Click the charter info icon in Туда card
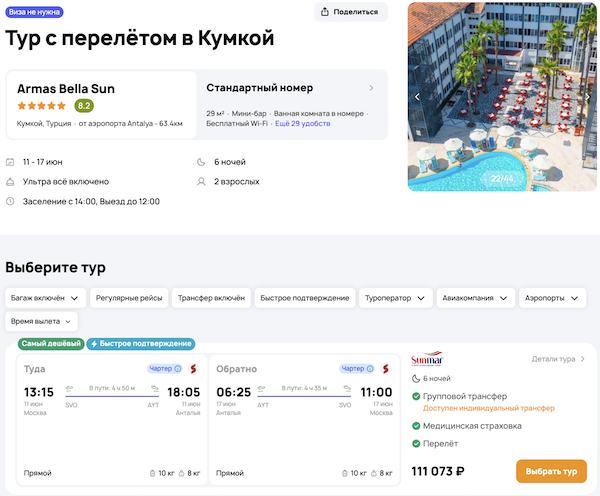600x496 pixels. click(177, 368)
